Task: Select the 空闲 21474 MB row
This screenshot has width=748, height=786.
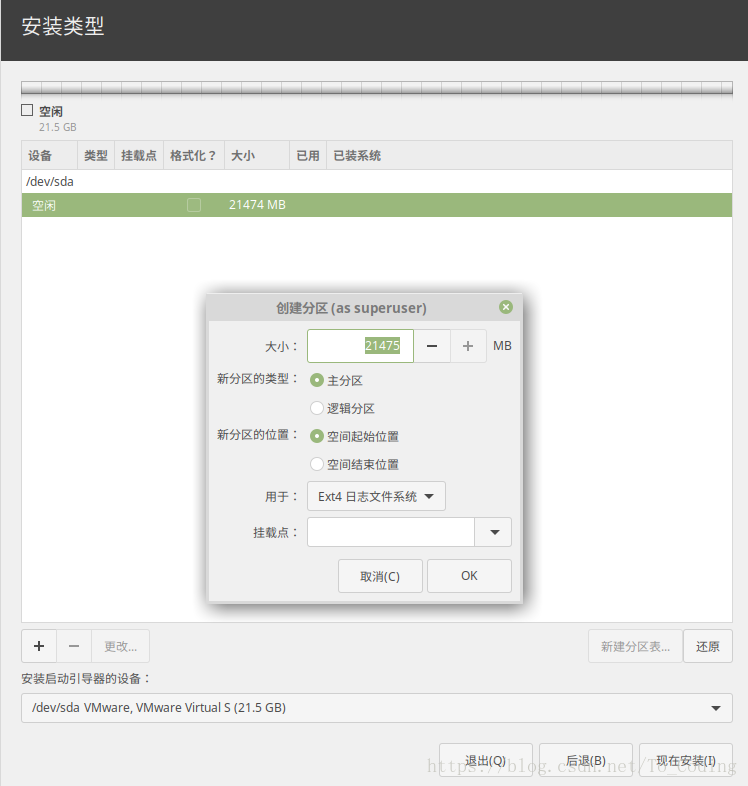Action: [x=377, y=205]
